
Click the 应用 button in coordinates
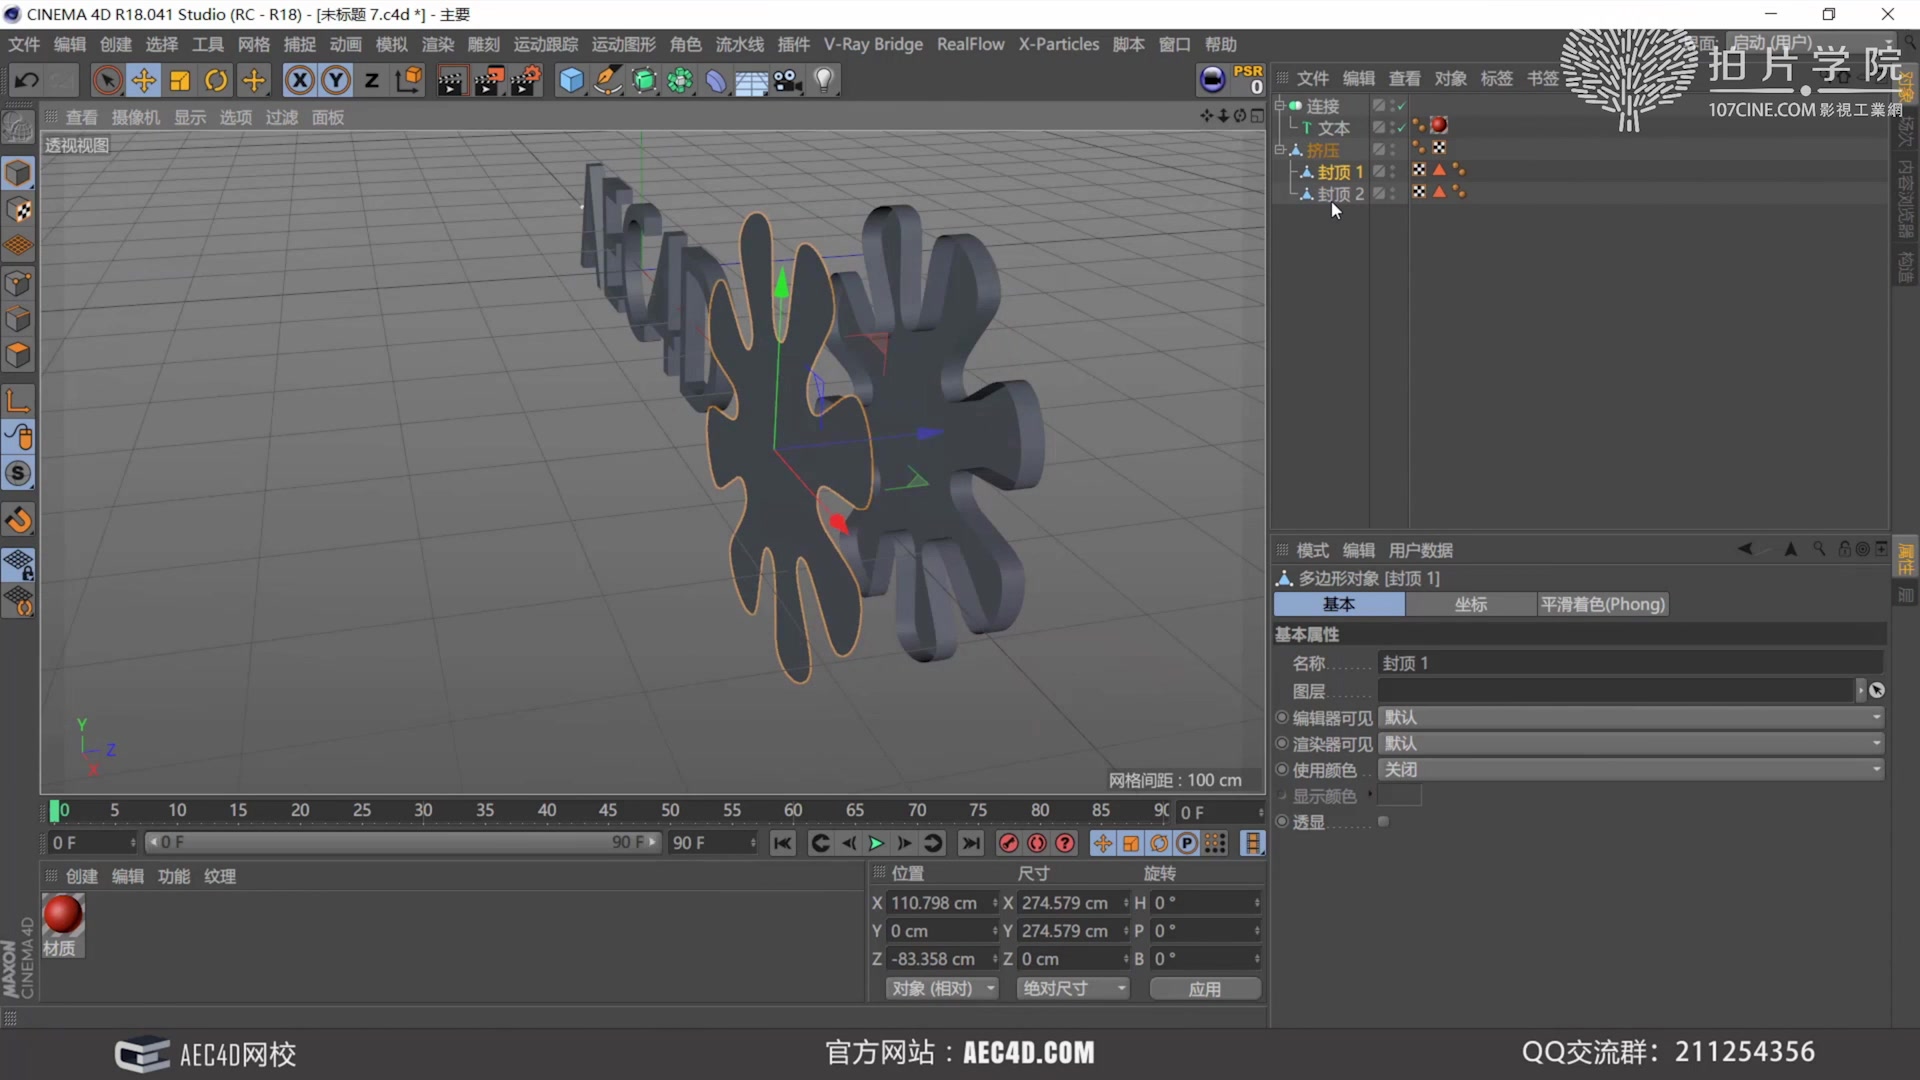tap(1203, 989)
